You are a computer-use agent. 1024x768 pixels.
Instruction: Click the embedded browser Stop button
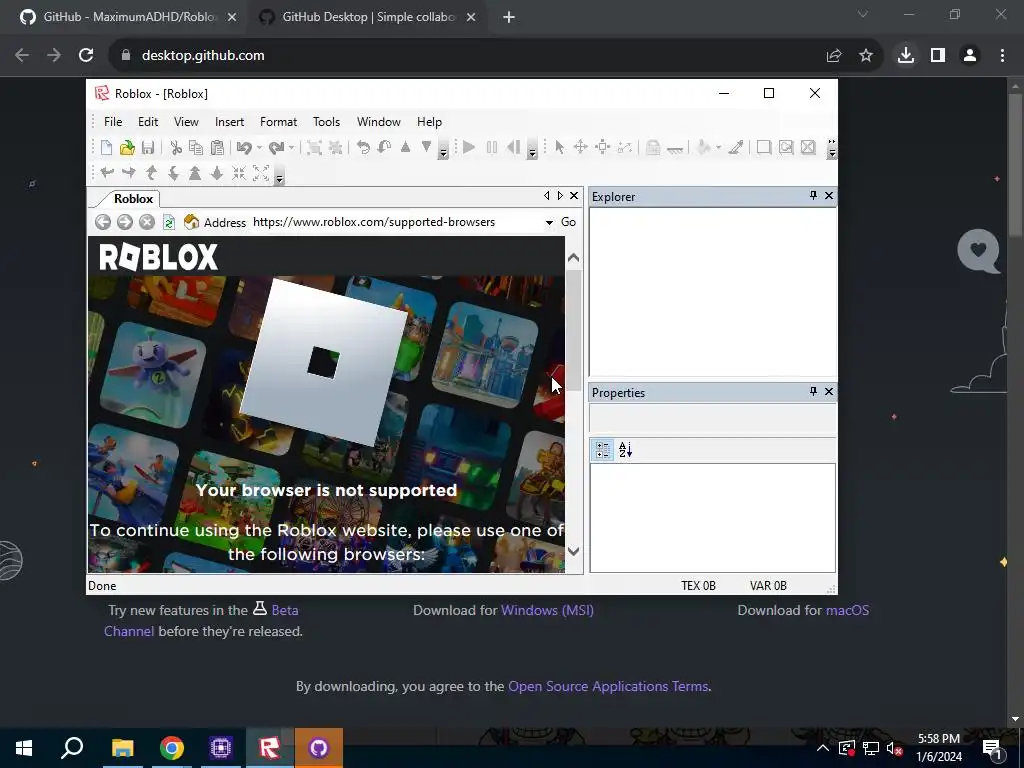[147, 222]
